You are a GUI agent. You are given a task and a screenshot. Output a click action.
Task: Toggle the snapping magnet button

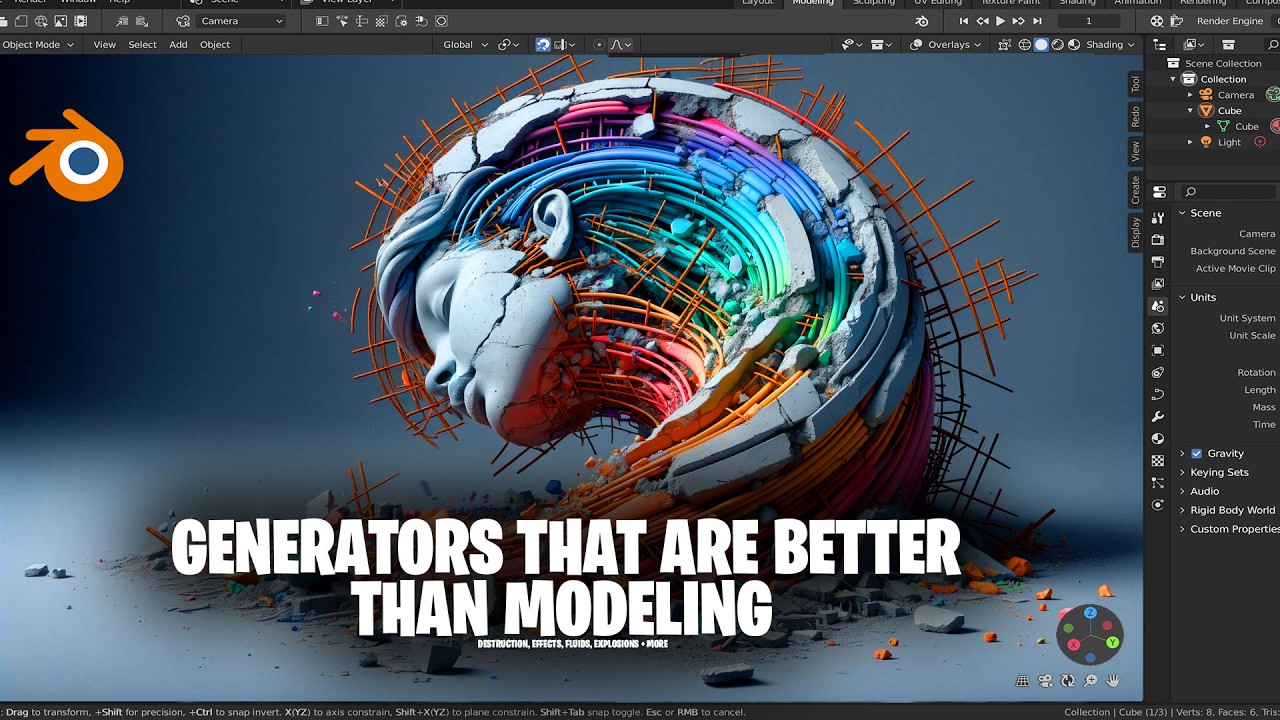click(543, 44)
